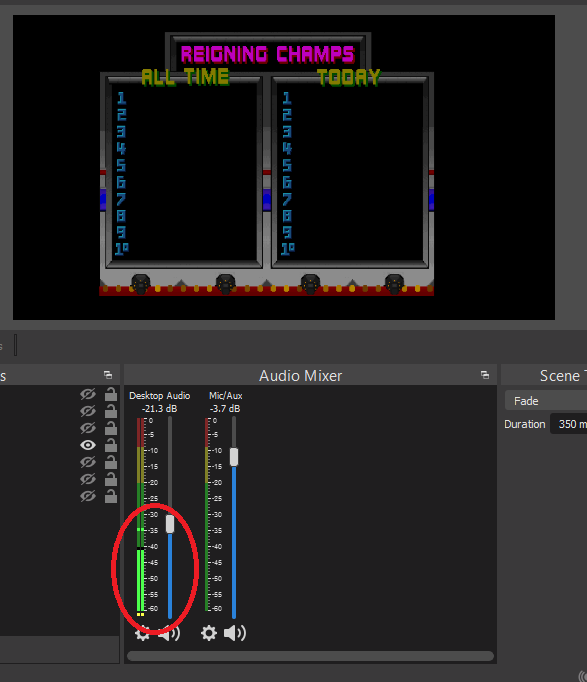Click the Duration 350 ms field
This screenshot has height=682, width=587.
coord(569,424)
